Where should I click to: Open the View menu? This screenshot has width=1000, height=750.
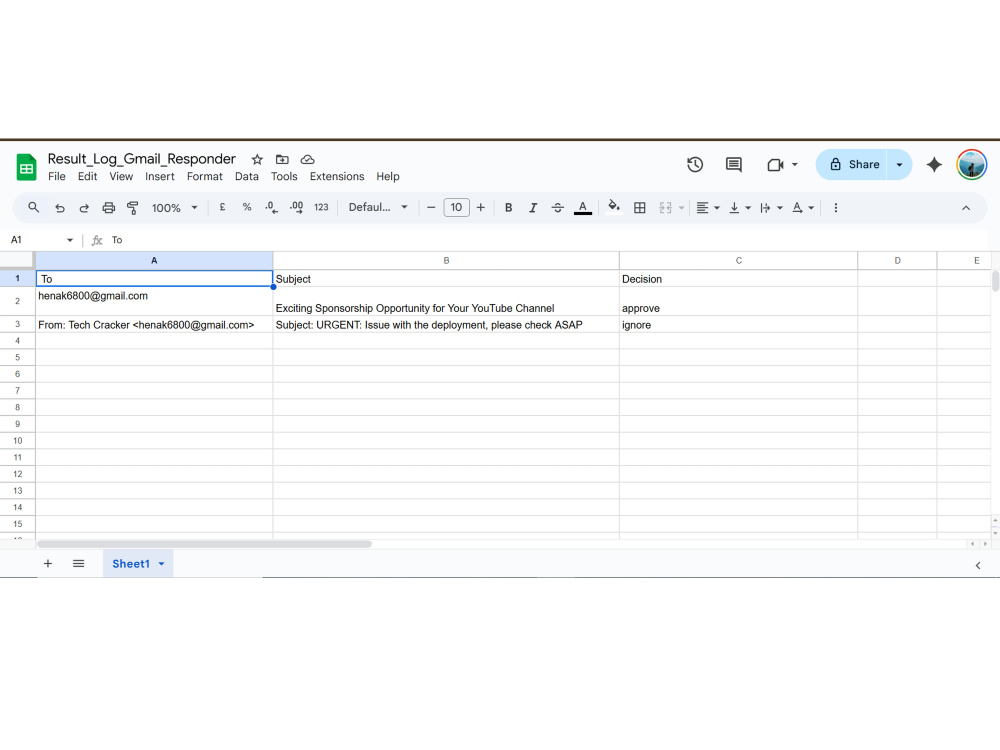pos(121,177)
